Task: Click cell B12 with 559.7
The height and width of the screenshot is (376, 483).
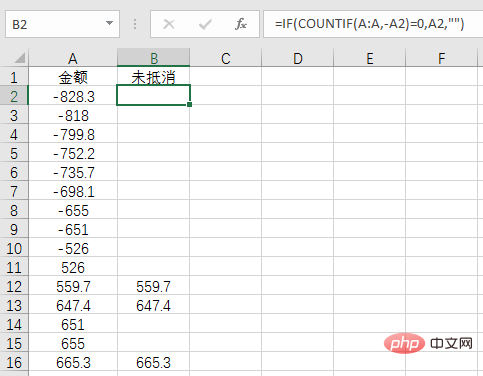Action: (x=154, y=286)
